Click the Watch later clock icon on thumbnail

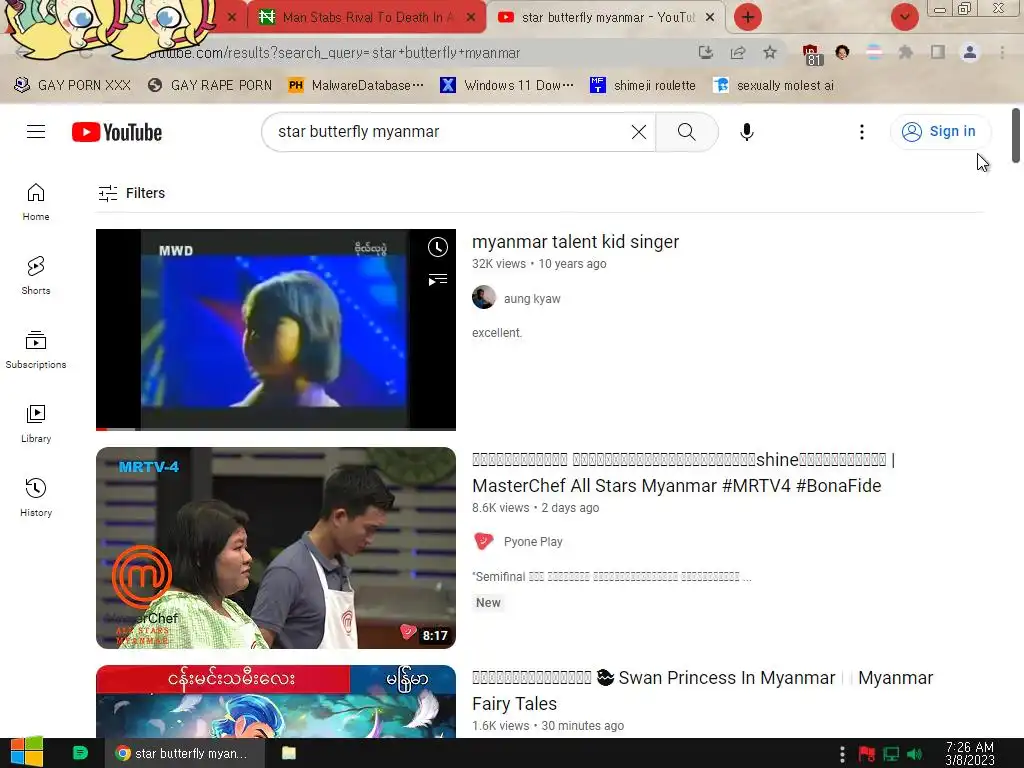coord(438,247)
